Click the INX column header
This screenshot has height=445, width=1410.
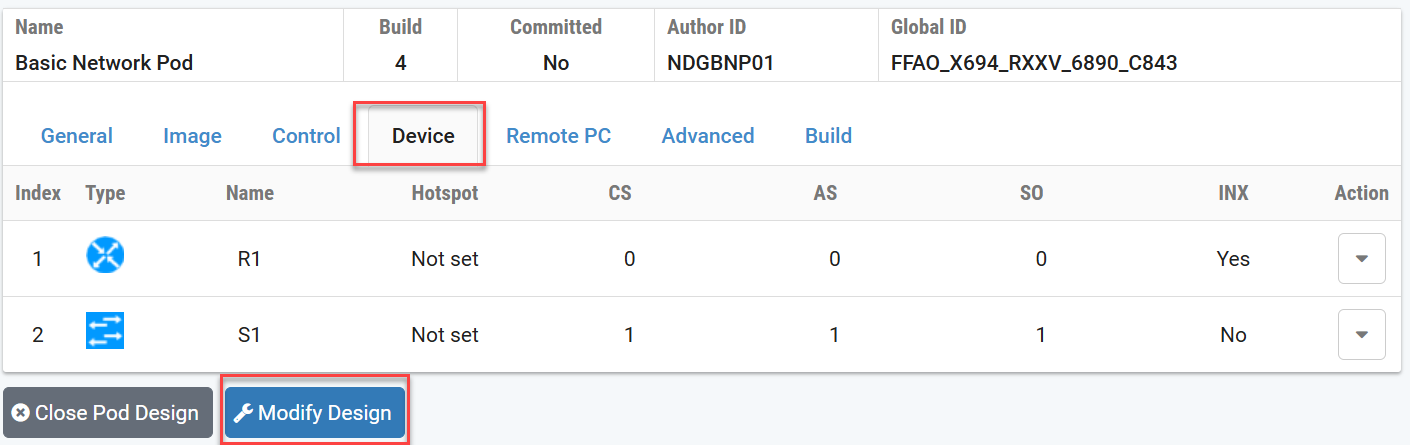(x=1233, y=193)
